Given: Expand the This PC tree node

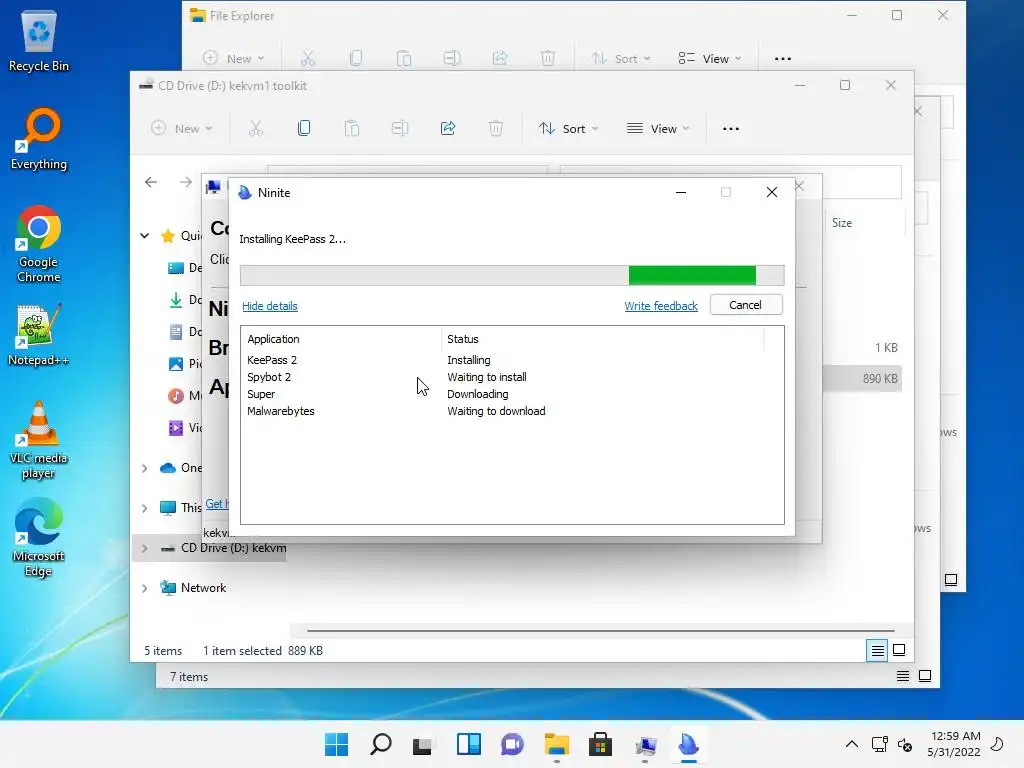Looking at the screenshot, I should 144,508.
